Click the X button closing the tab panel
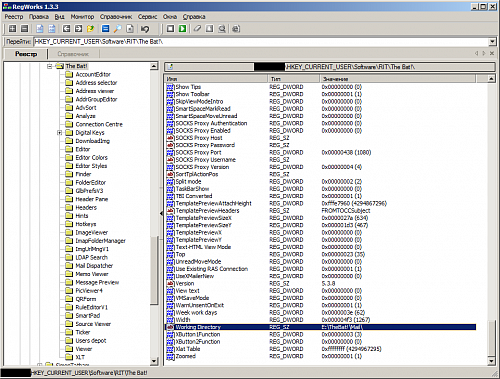This screenshot has height=379, width=500. (x=492, y=53)
